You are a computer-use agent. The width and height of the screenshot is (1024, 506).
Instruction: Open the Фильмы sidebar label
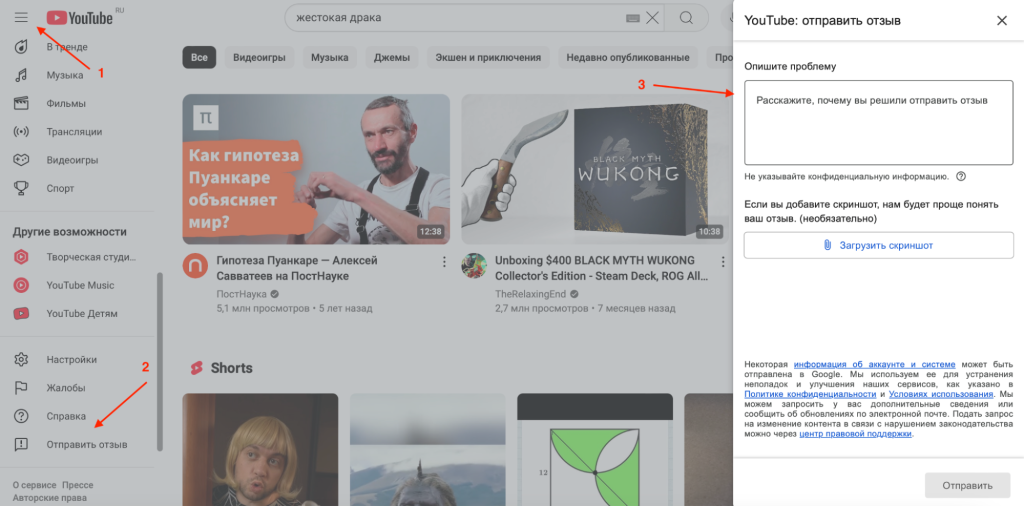(66, 103)
